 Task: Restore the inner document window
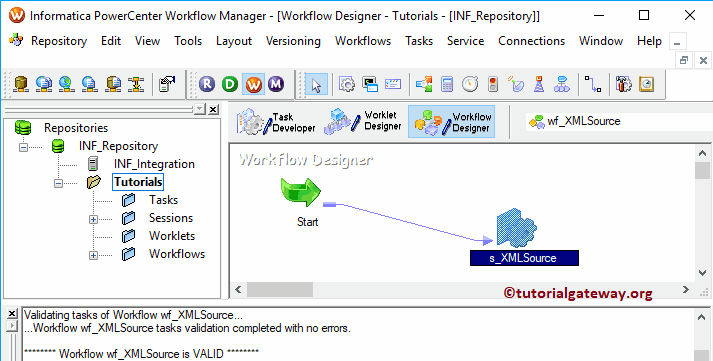pos(683,60)
